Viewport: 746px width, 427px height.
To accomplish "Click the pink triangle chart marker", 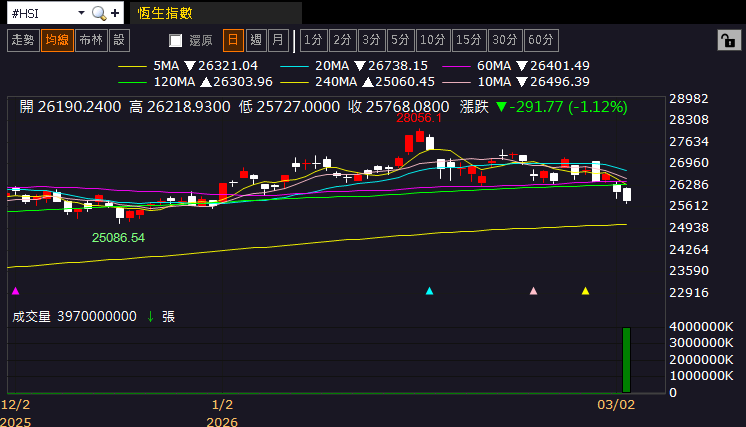I will (x=533, y=291).
